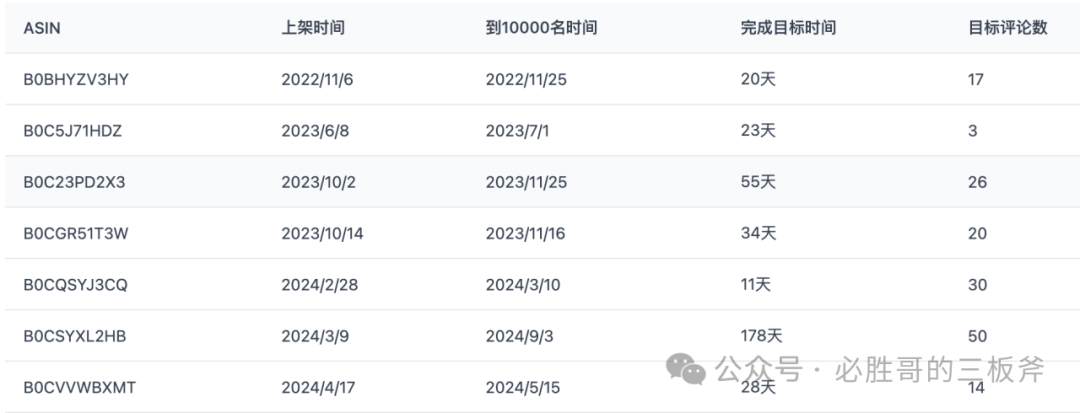Select ASIN B0C5J71HDZ cell
Viewport: 1080px width, 413px height.
coord(72,131)
